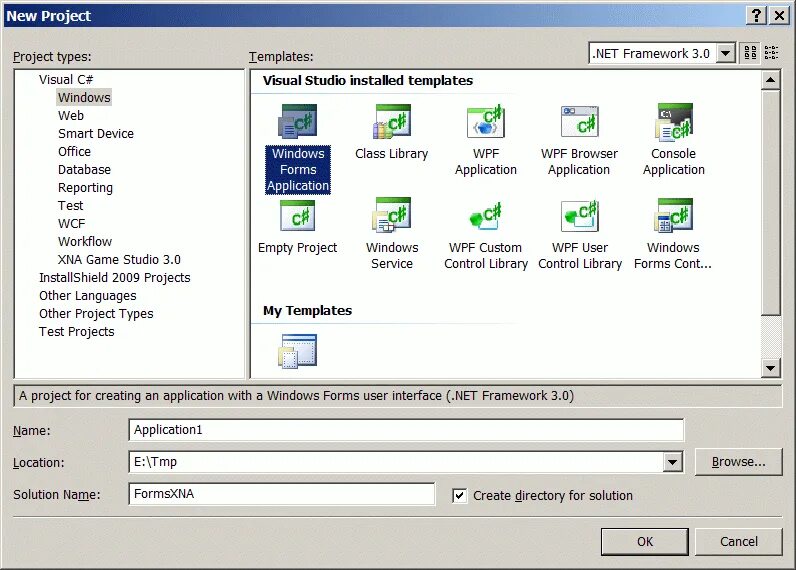The height and width of the screenshot is (570, 796).
Task: Select the Empty Project template icon
Action: point(297,216)
